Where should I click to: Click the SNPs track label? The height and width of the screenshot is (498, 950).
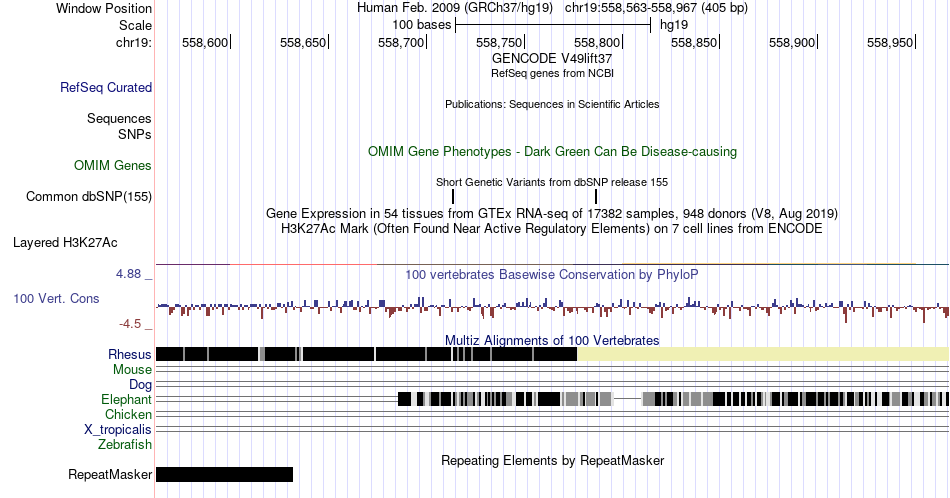[x=135, y=134]
